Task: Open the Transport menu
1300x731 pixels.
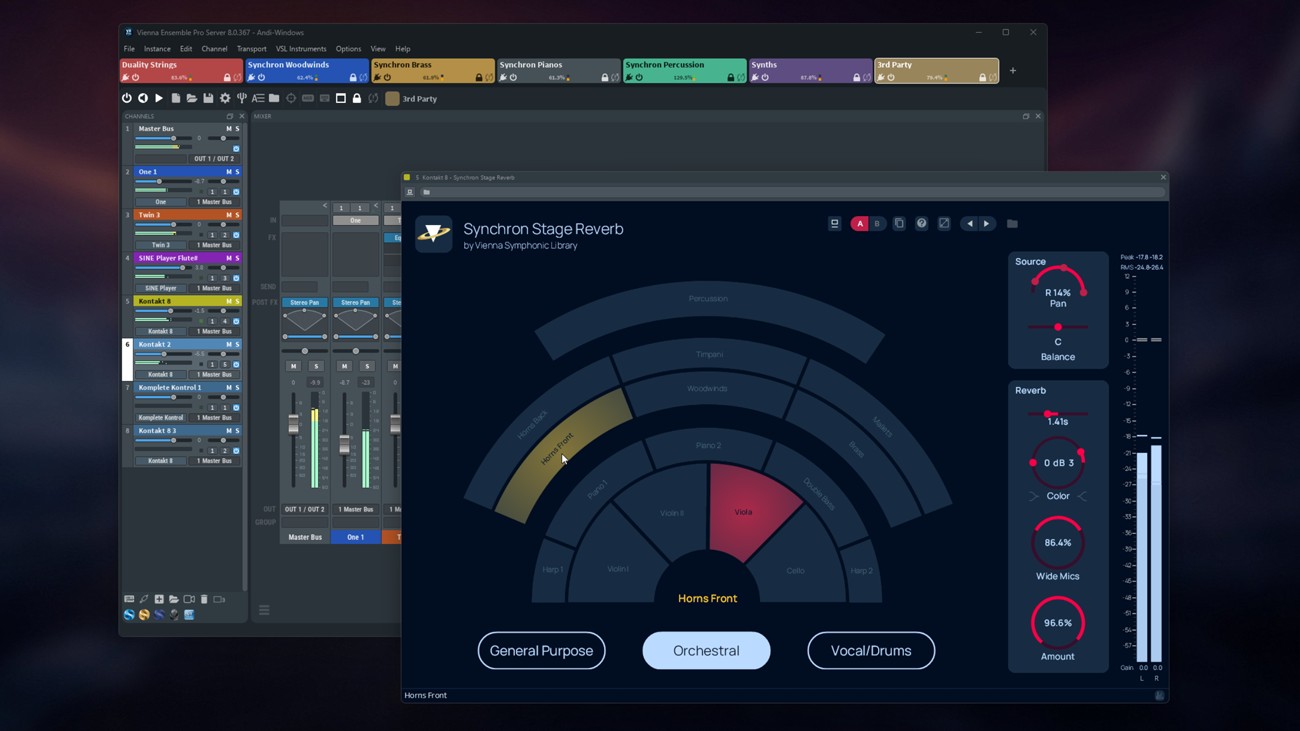Action: (251, 48)
